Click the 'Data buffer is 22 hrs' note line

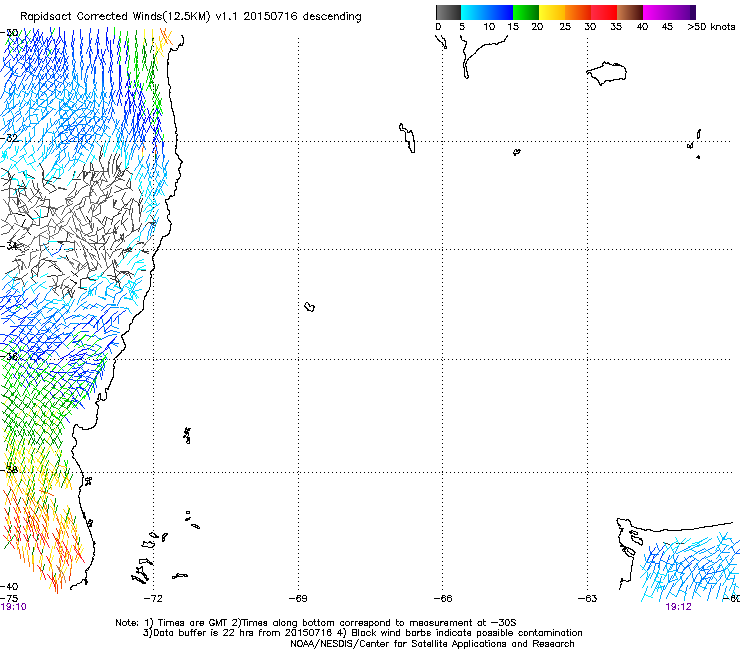[x=362, y=633]
